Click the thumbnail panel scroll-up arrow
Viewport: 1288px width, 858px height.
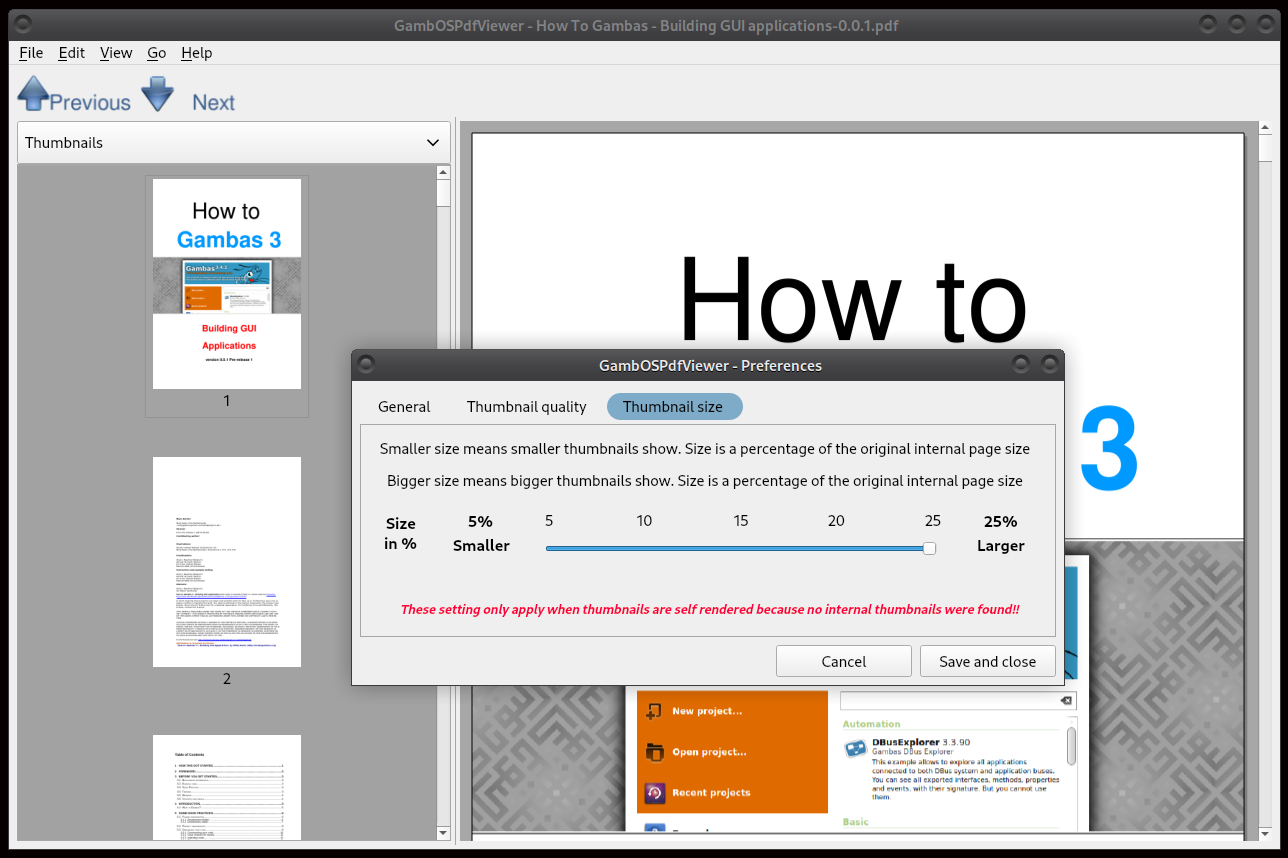tap(443, 173)
